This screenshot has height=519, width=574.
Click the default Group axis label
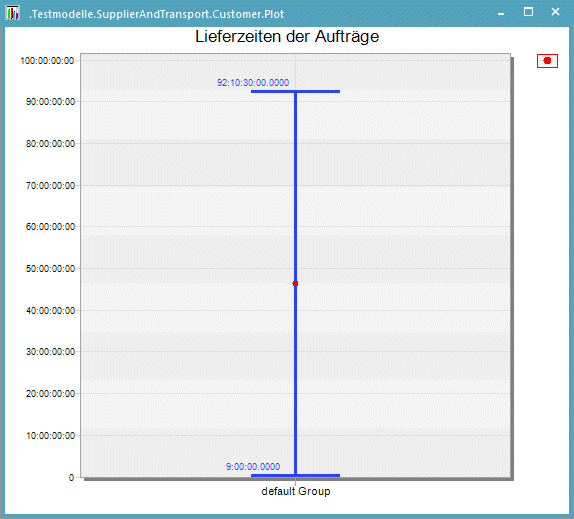coord(296,491)
